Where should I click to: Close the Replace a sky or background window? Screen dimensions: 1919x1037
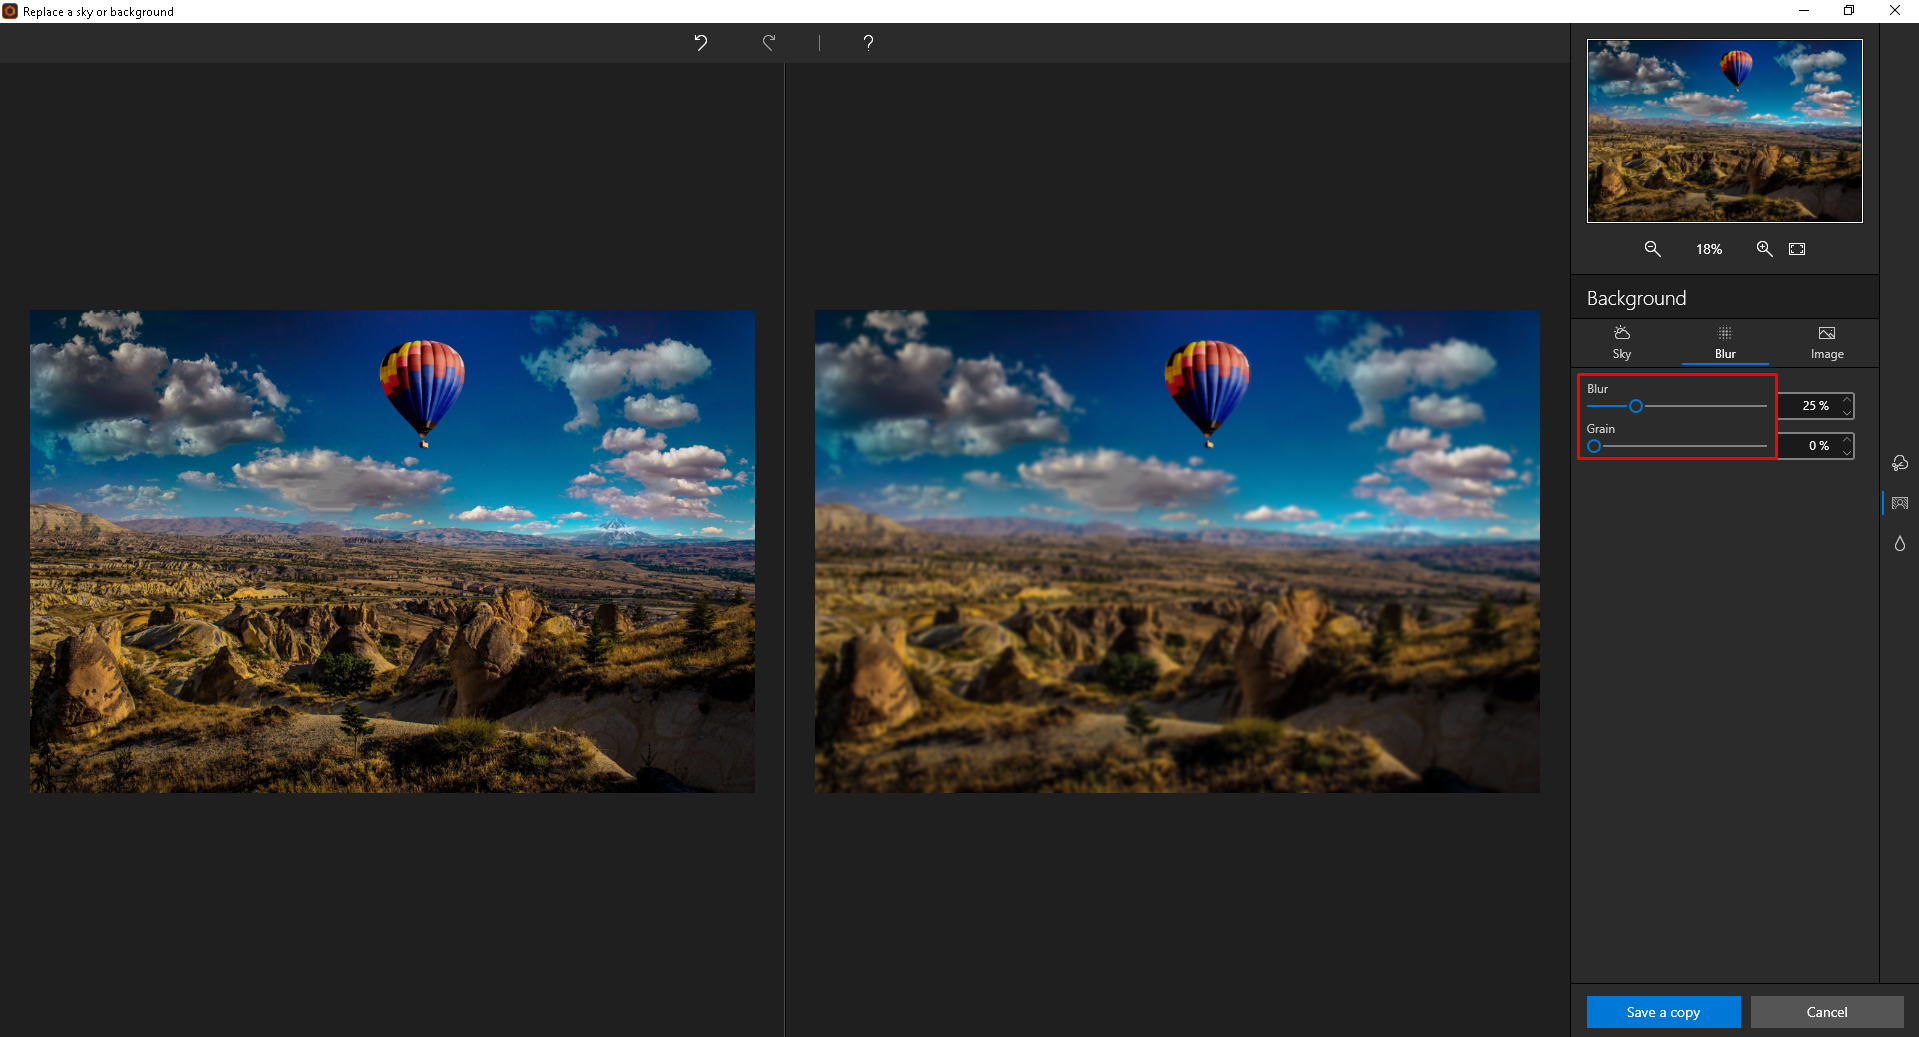coord(1895,11)
